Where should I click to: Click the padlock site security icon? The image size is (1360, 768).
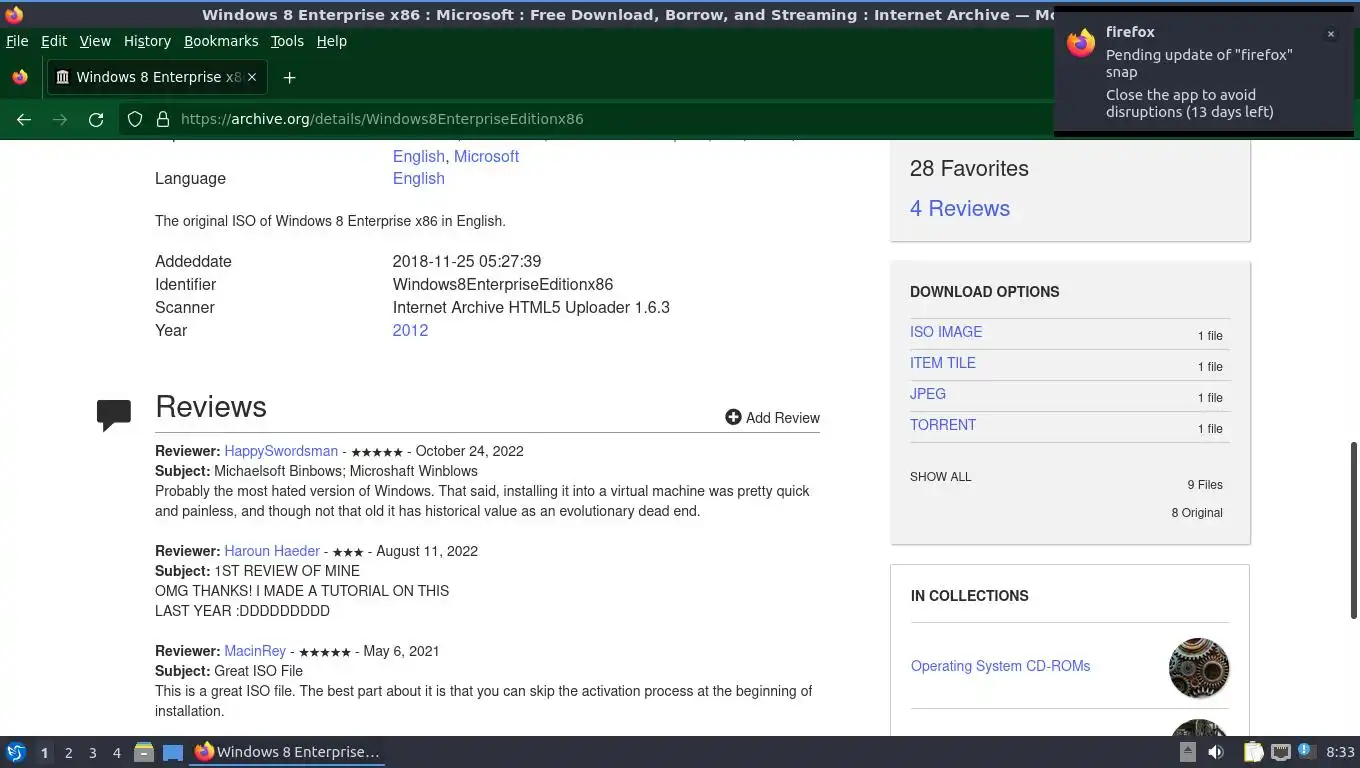coord(163,119)
